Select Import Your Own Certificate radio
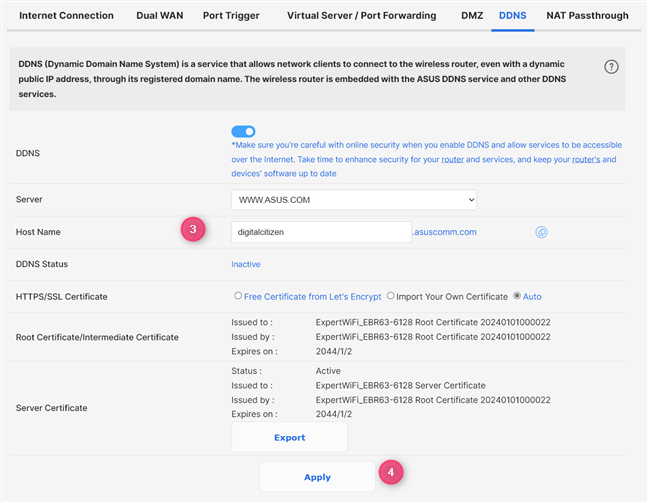 [x=391, y=296]
